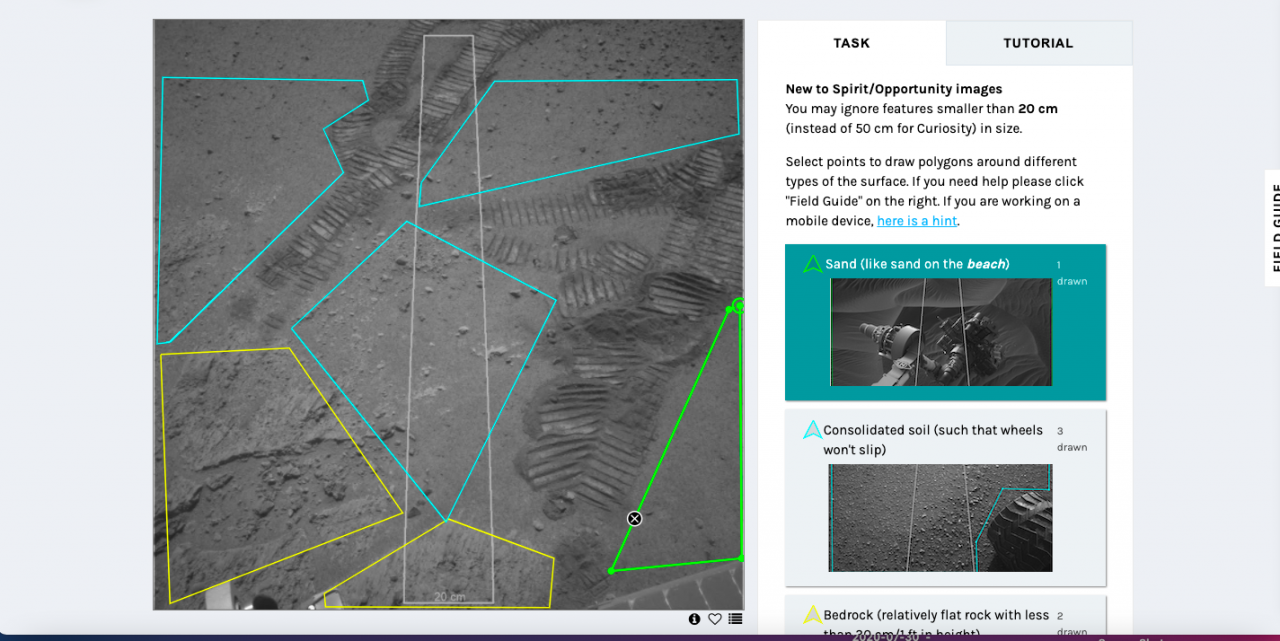Click the "New to Spirit/Opportunity images" heading
Screen dimensions: 1280x641
pos(894,89)
